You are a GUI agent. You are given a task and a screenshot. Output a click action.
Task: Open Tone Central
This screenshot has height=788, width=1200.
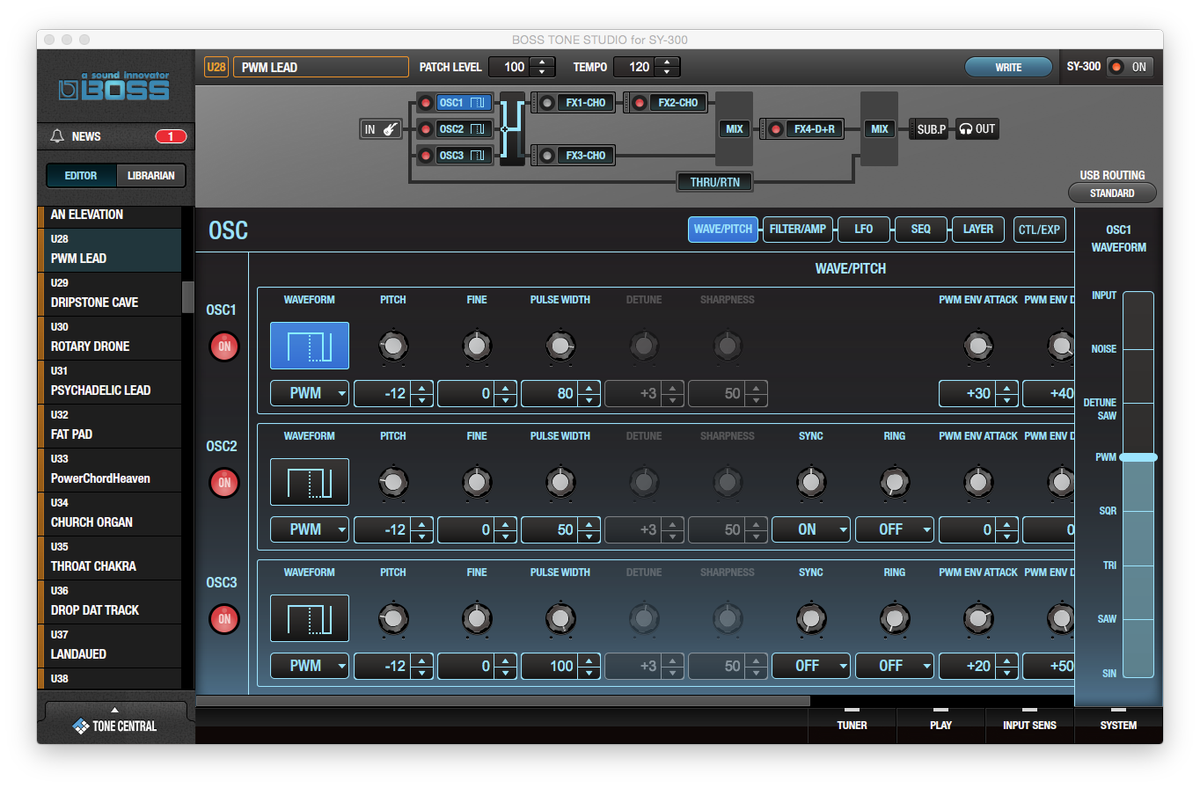coord(115,726)
